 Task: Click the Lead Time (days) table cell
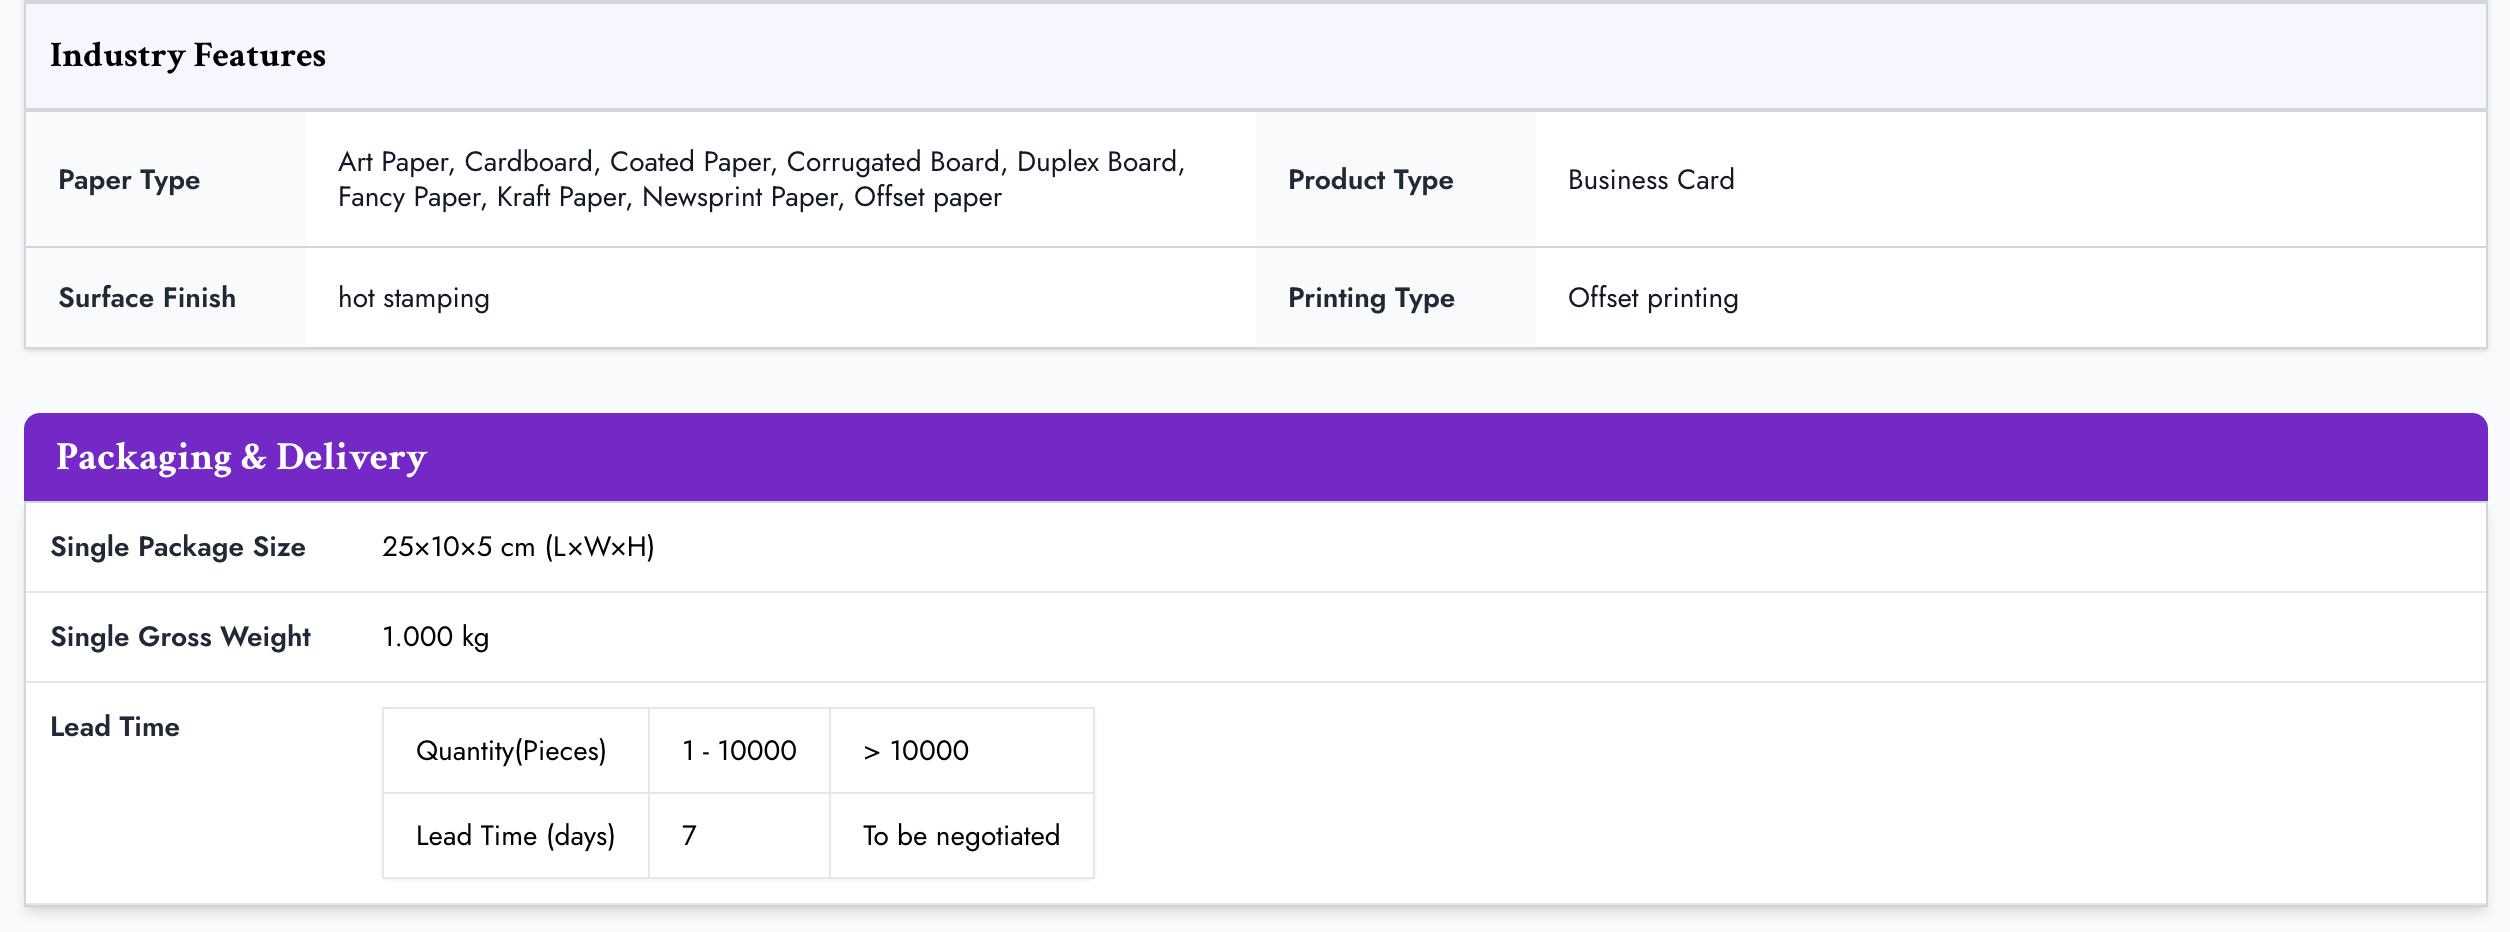(x=515, y=836)
